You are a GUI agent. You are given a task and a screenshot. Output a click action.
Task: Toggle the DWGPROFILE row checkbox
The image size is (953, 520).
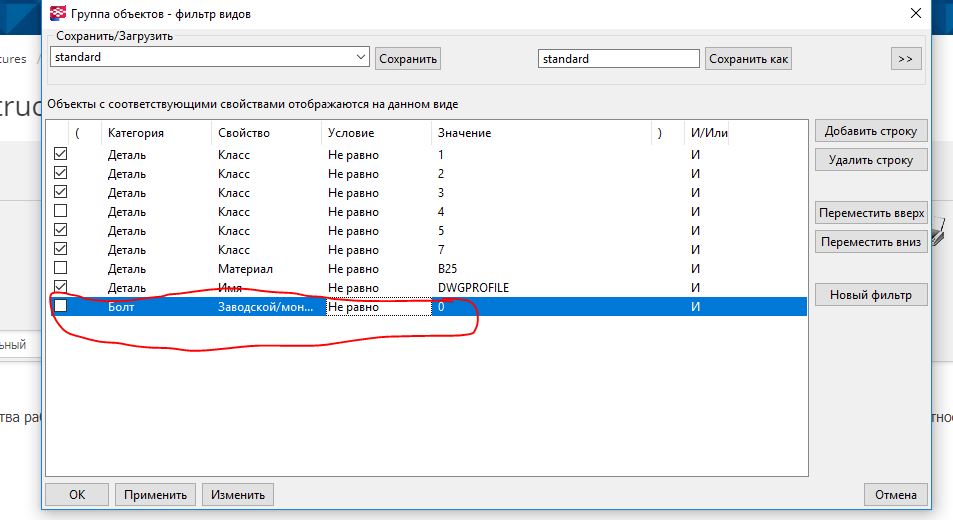(x=60, y=287)
